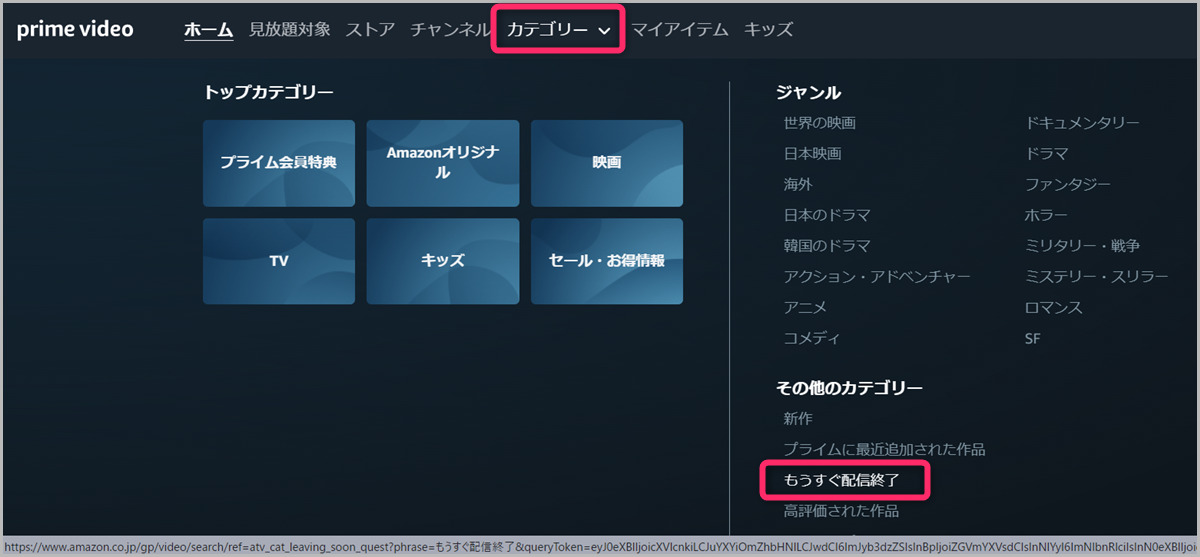Select the プライム会員特典 category tile
The image size is (1200, 557).
point(279,163)
